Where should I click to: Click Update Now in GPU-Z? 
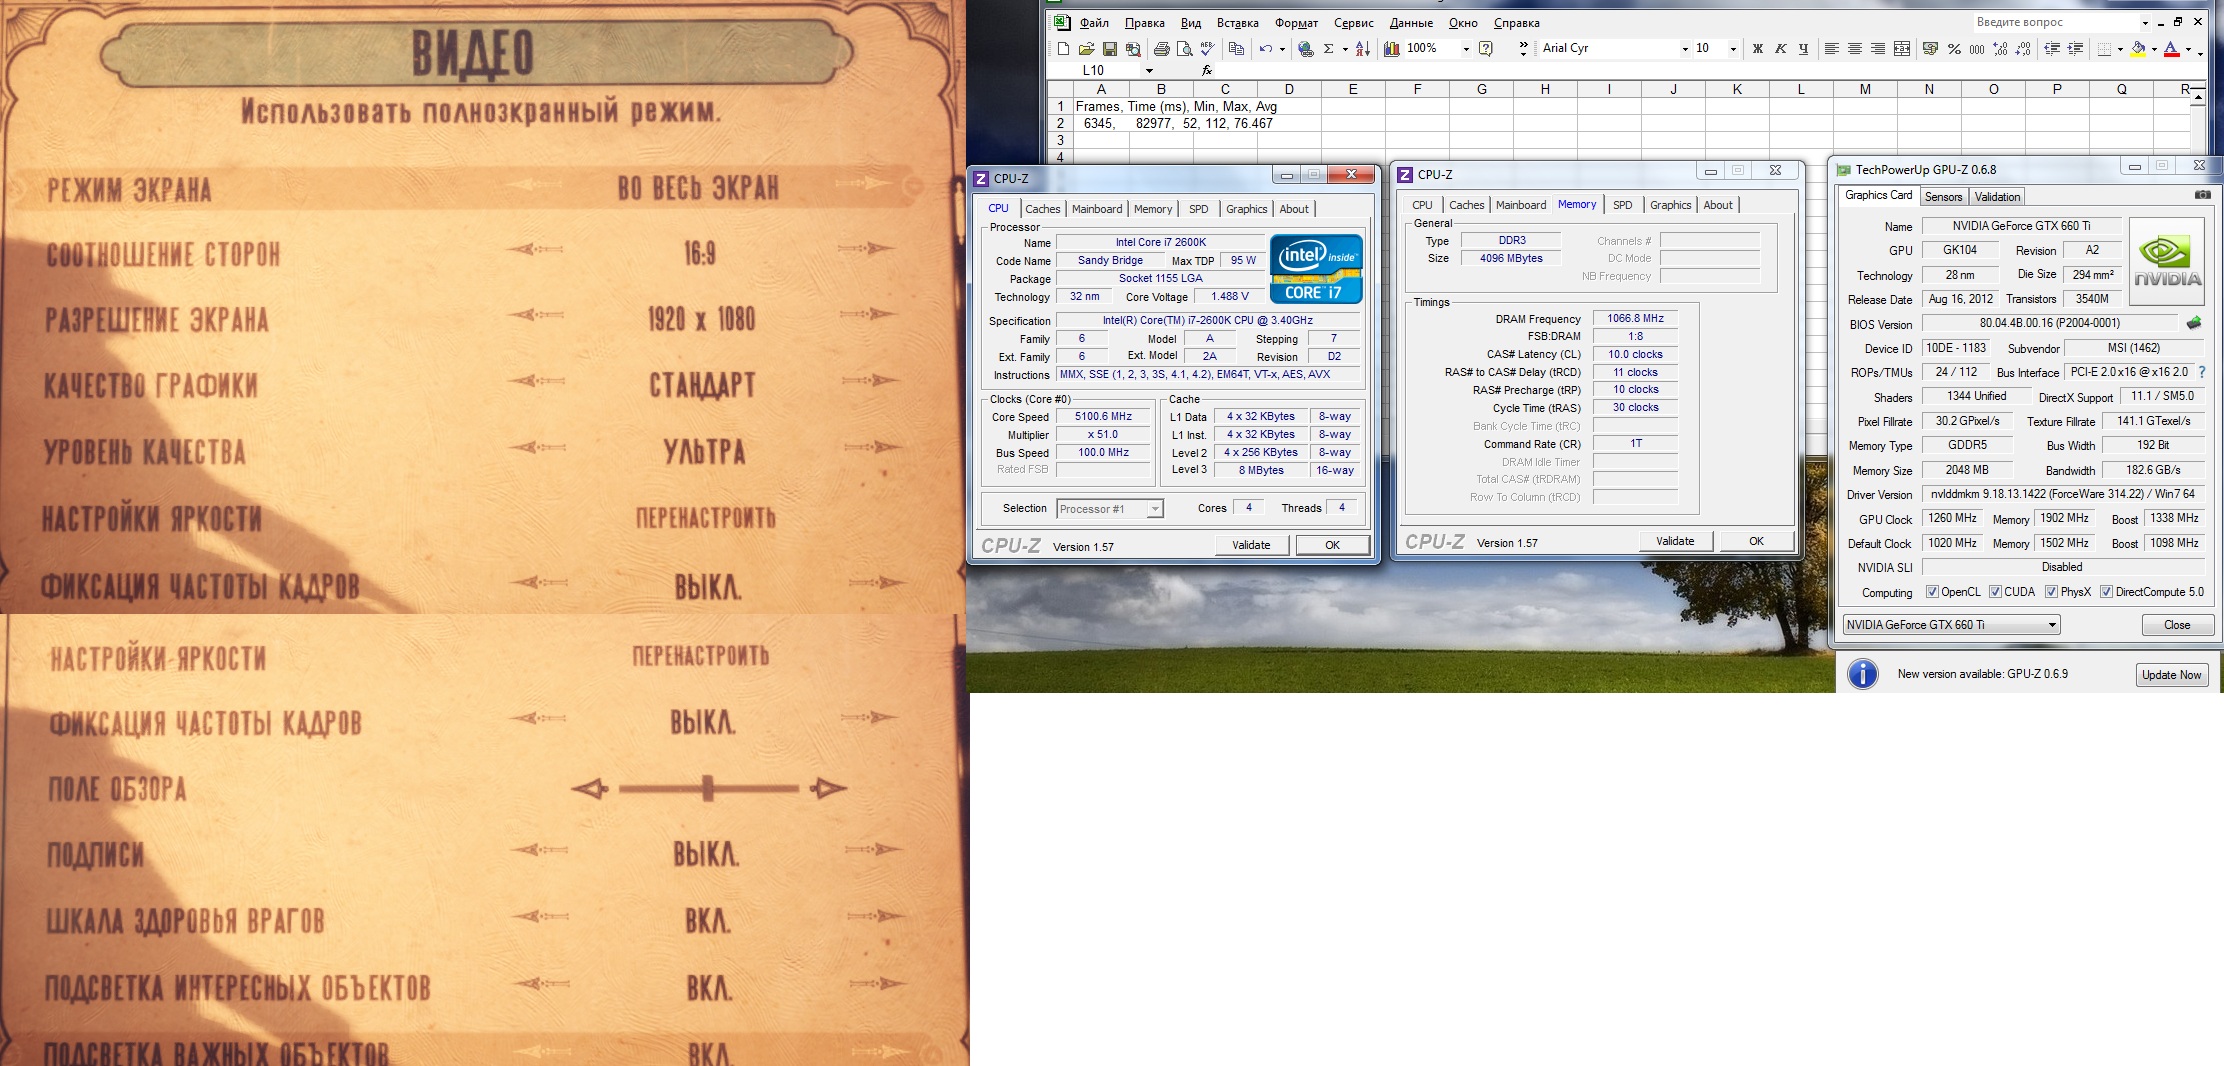click(2171, 675)
